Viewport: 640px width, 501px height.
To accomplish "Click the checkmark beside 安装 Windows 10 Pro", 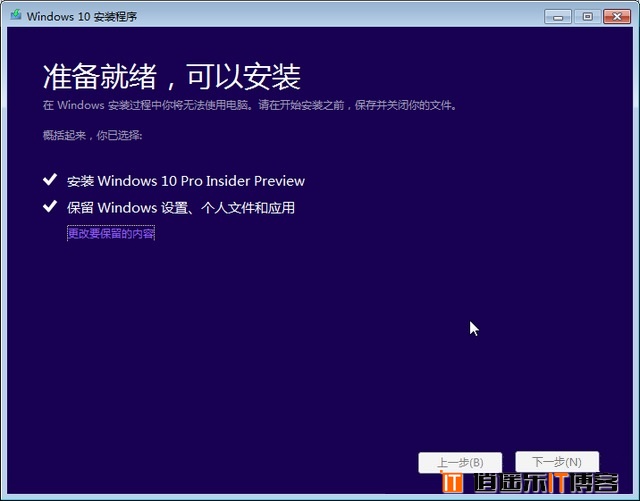I will click(50, 179).
